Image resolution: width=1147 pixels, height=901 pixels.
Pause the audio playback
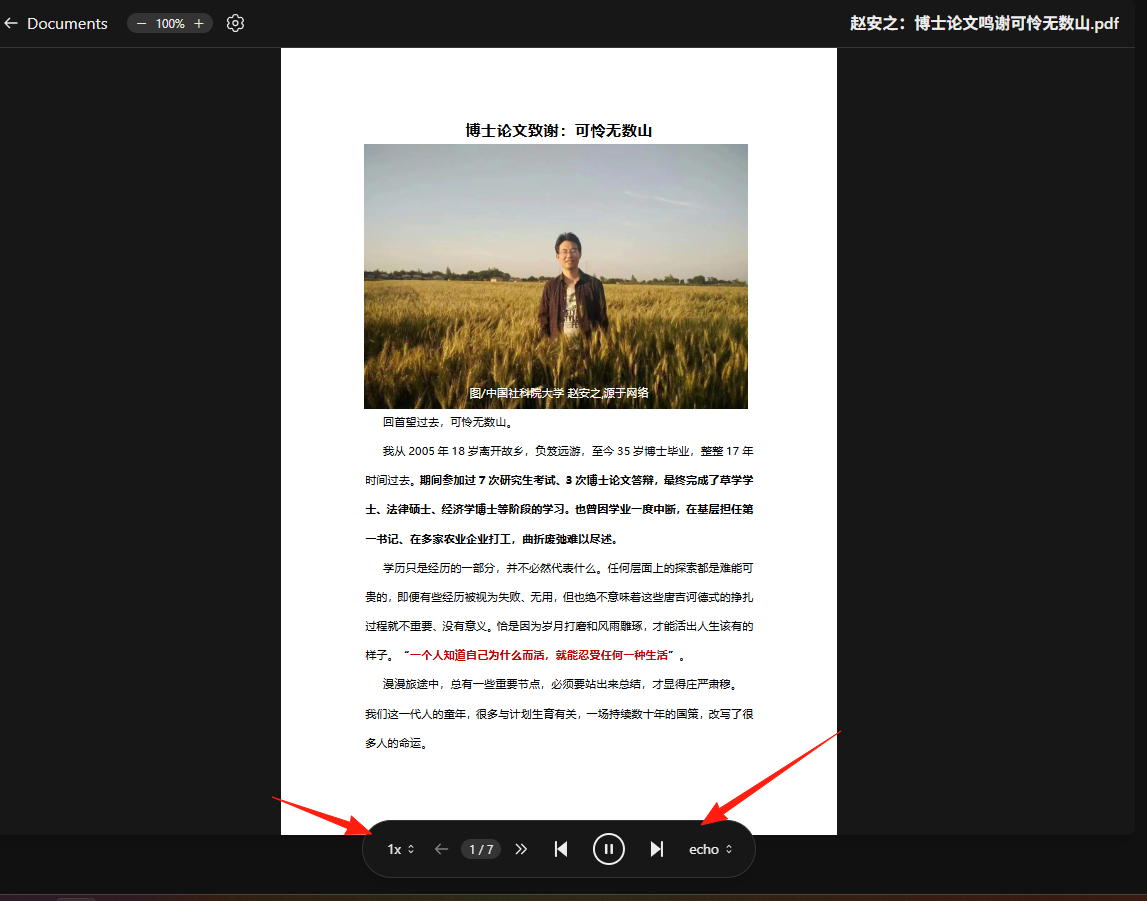[x=609, y=849]
